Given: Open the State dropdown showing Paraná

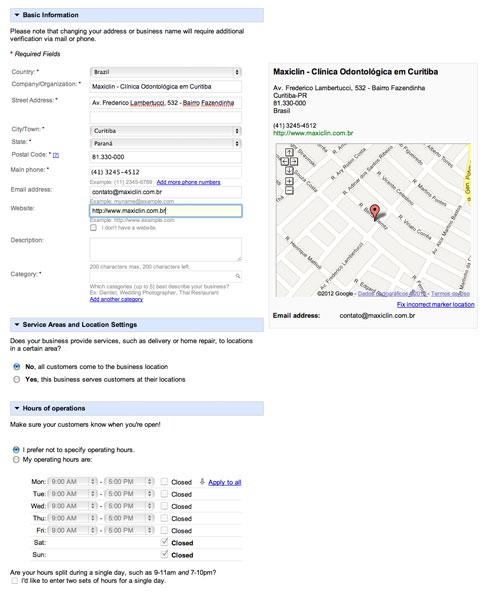Looking at the screenshot, I should pyautogui.click(x=166, y=143).
